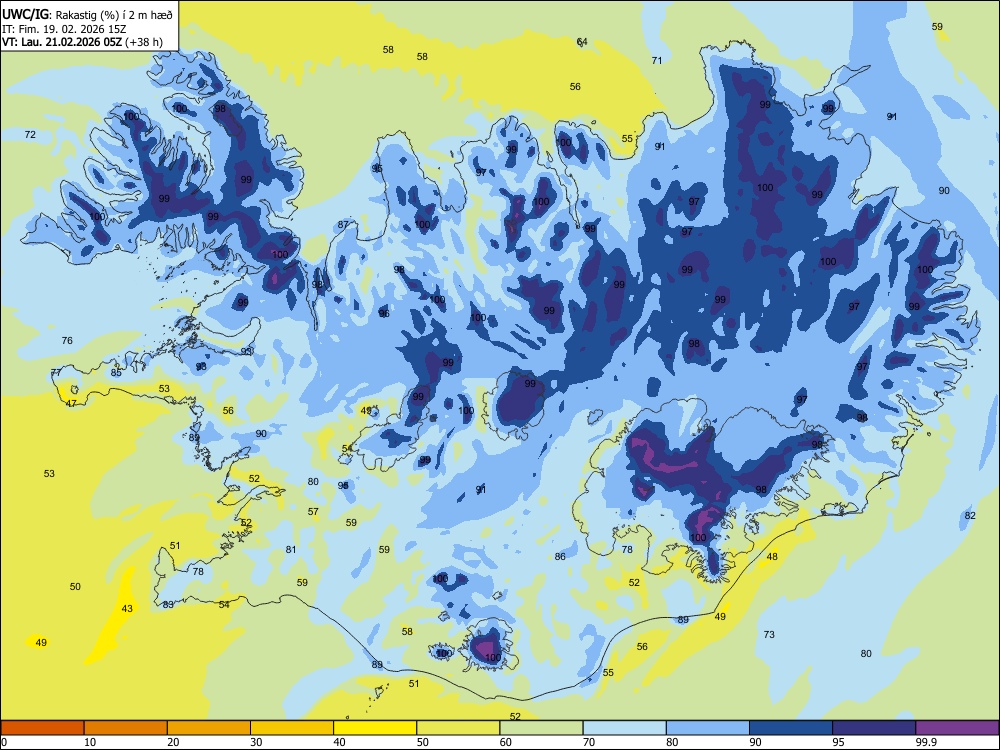The height and width of the screenshot is (750, 1000).
Task: Click the humidity value 72
Action: (x=30, y=135)
